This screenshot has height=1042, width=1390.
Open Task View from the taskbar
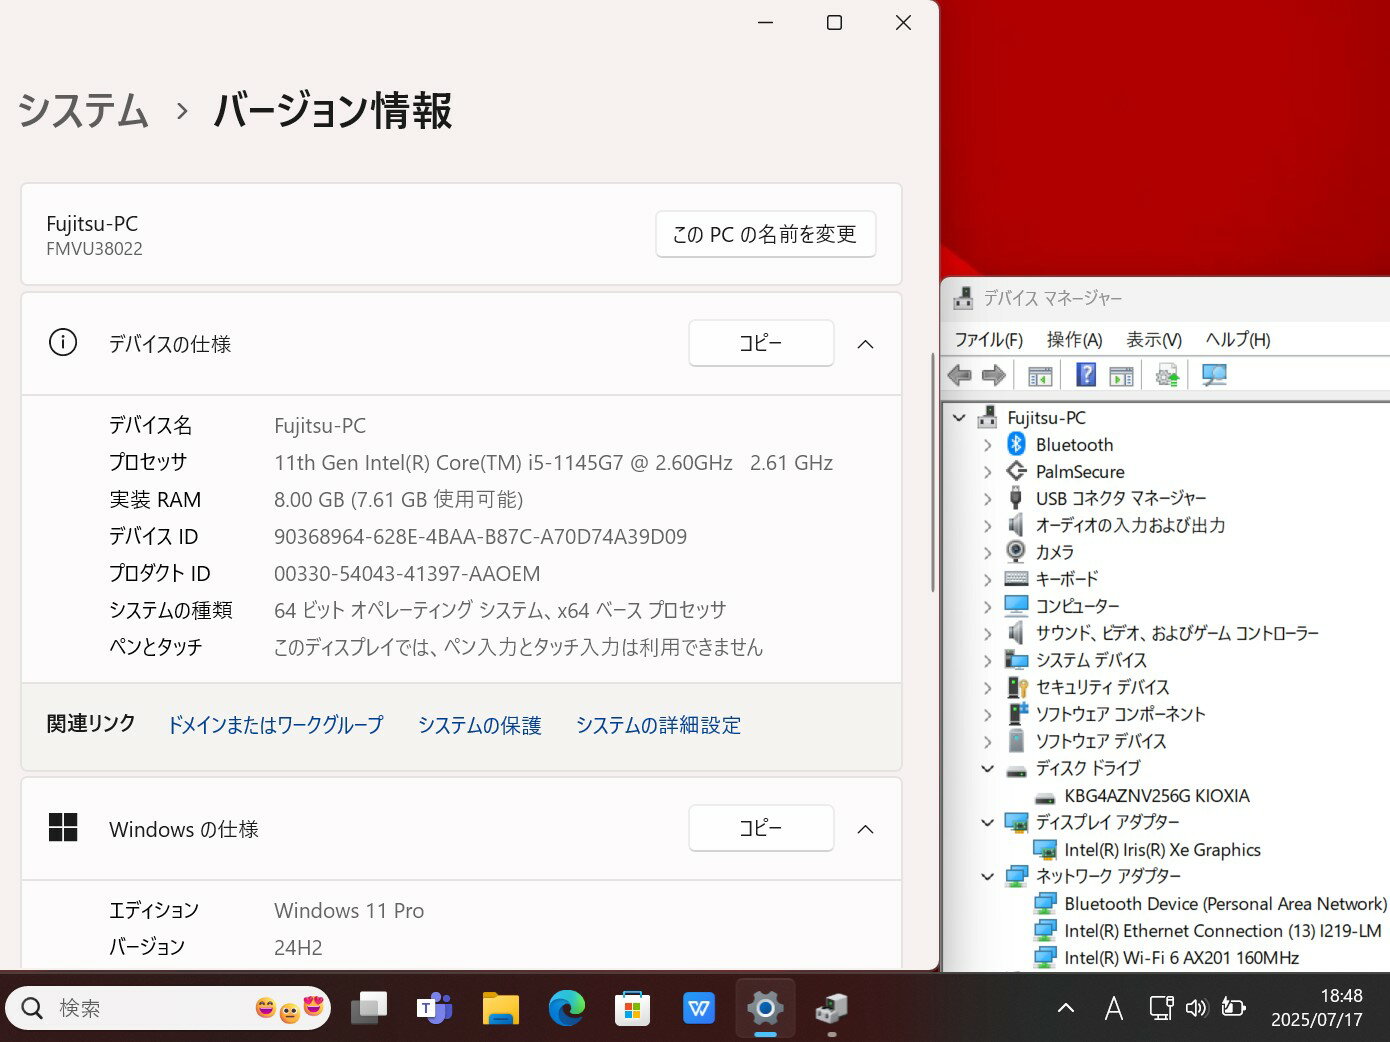[369, 1008]
